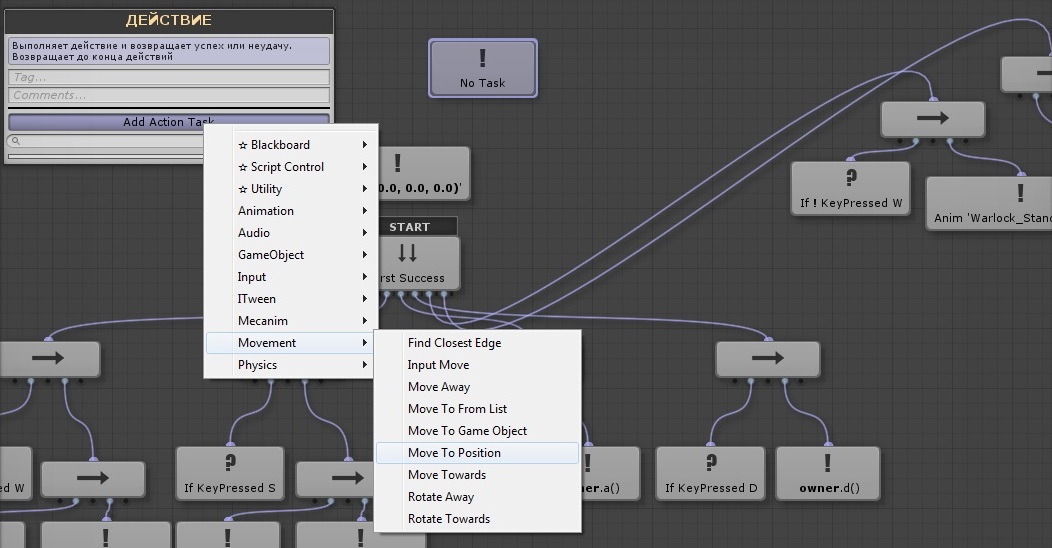The width and height of the screenshot is (1052, 548).
Task: Choose the Move Towards action
Action: (477, 475)
